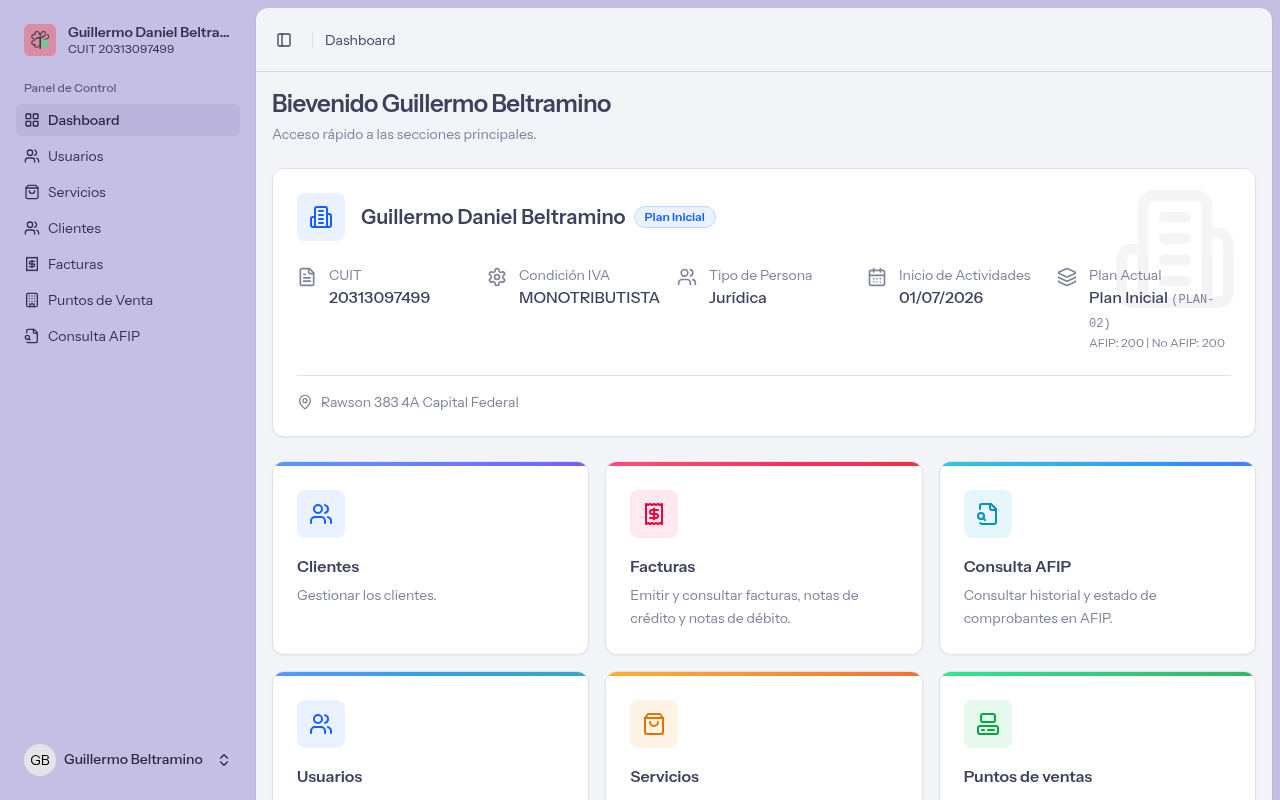The width and height of the screenshot is (1280, 800).
Task: Click the Clientes card icon
Action: tap(321, 514)
